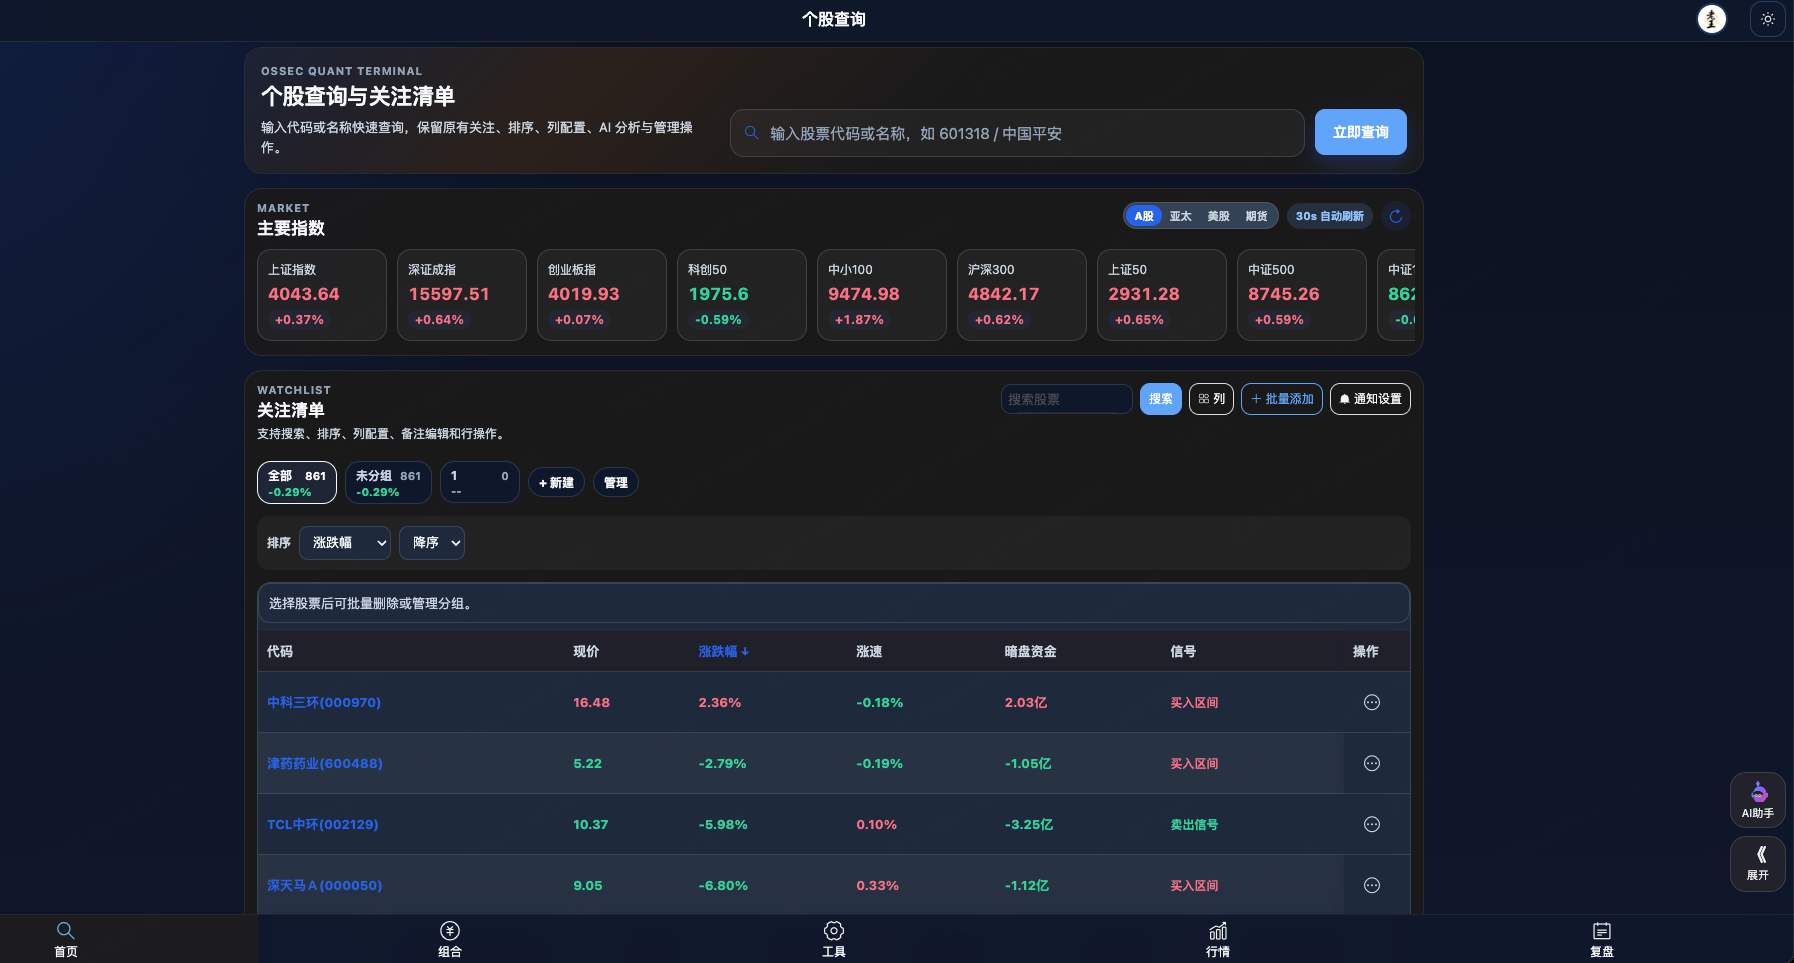Image resolution: width=1794 pixels, height=963 pixels.
Task: Click the 买入区间 signal for 中科三环
Action: tap(1194, 703)
